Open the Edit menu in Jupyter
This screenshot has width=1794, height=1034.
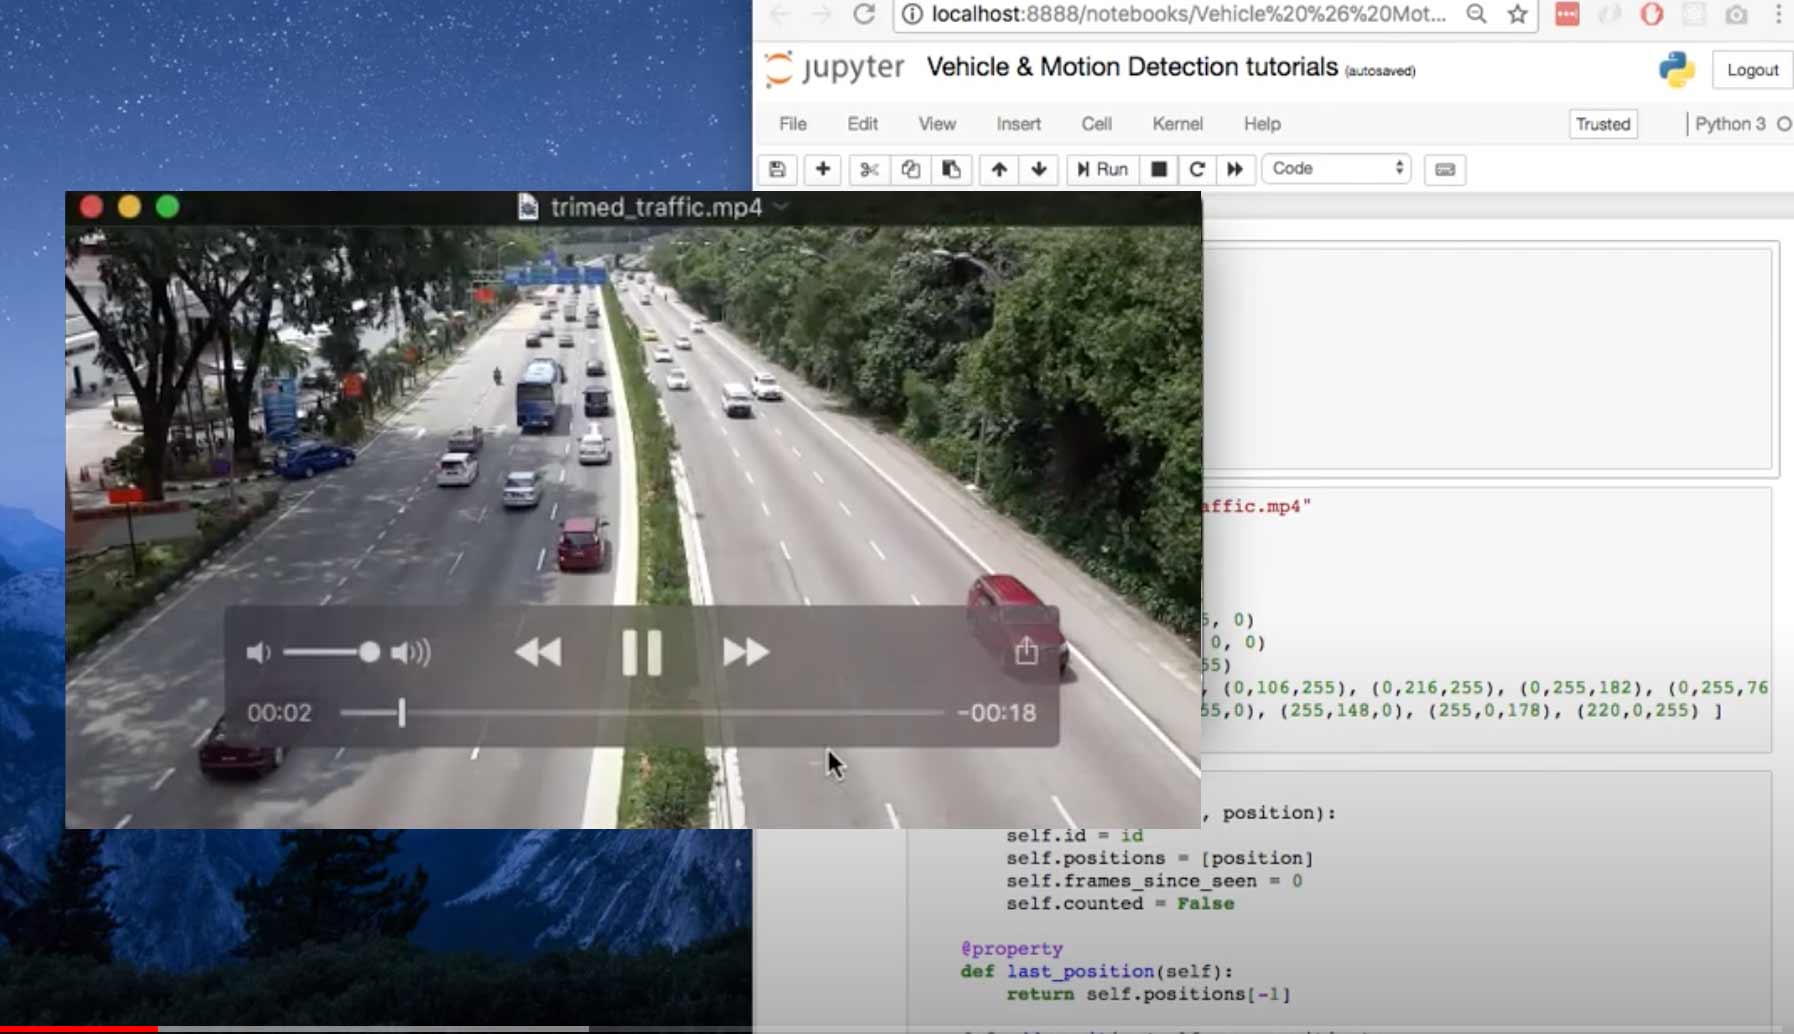[x=862, y=124]
